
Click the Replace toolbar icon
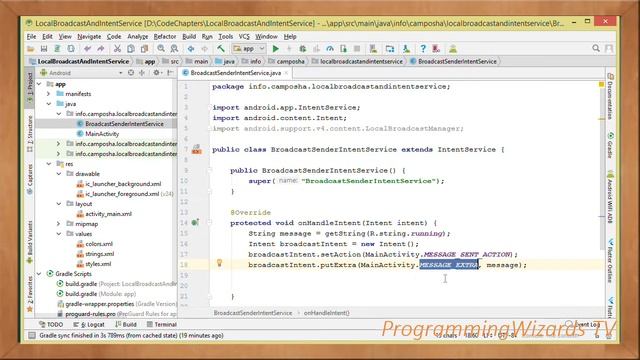(174, 49)
